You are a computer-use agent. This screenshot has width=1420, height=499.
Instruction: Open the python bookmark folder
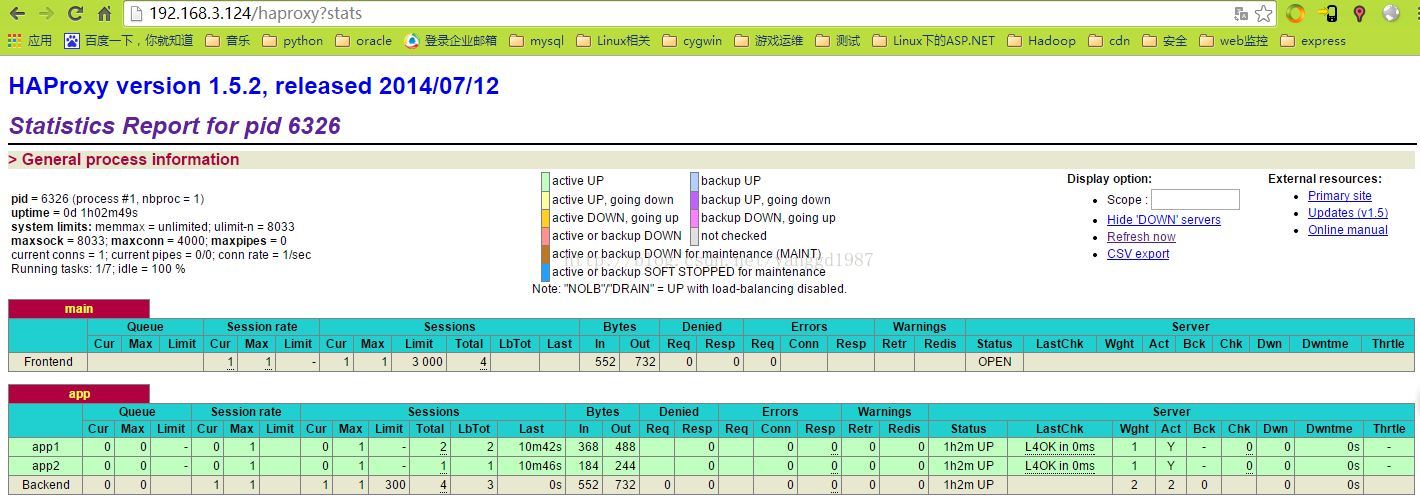click(x=293, y=41)
